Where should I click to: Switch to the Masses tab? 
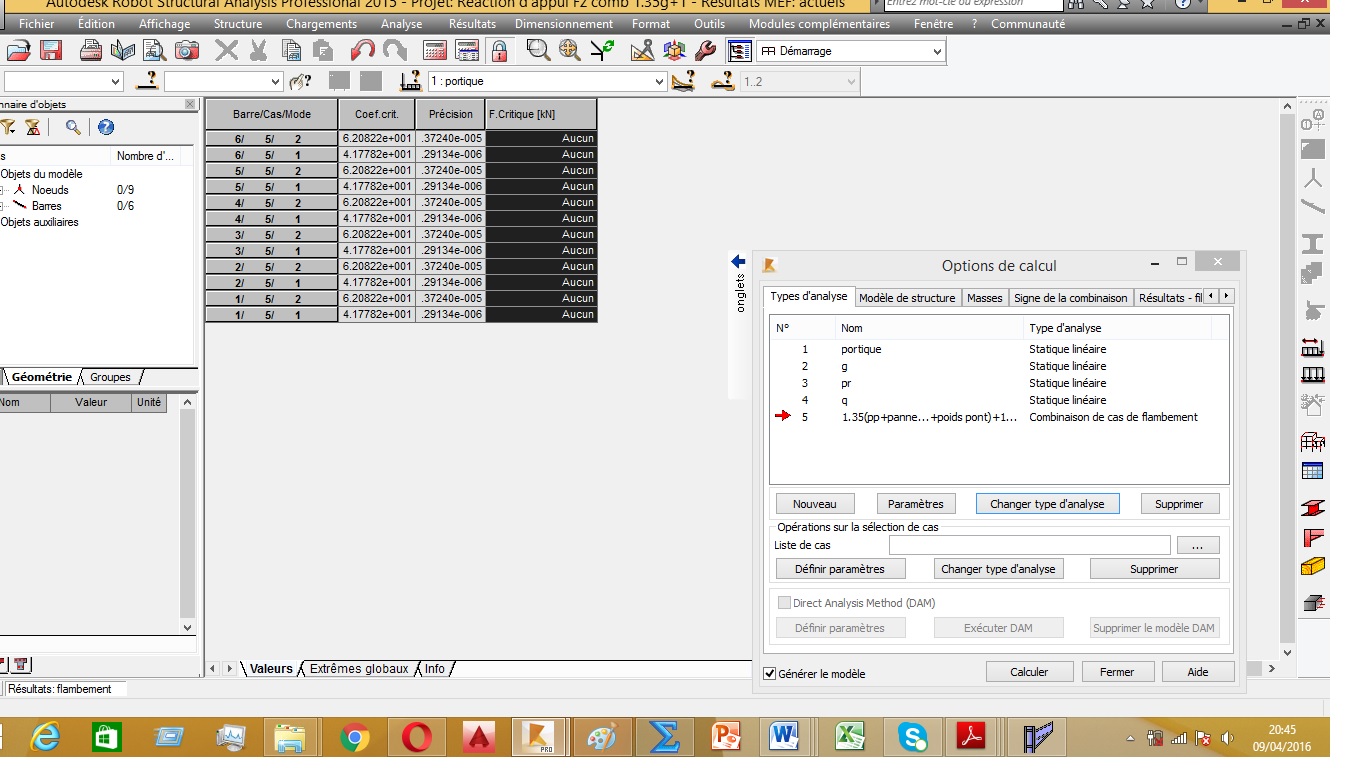click(x=985, y=298)
